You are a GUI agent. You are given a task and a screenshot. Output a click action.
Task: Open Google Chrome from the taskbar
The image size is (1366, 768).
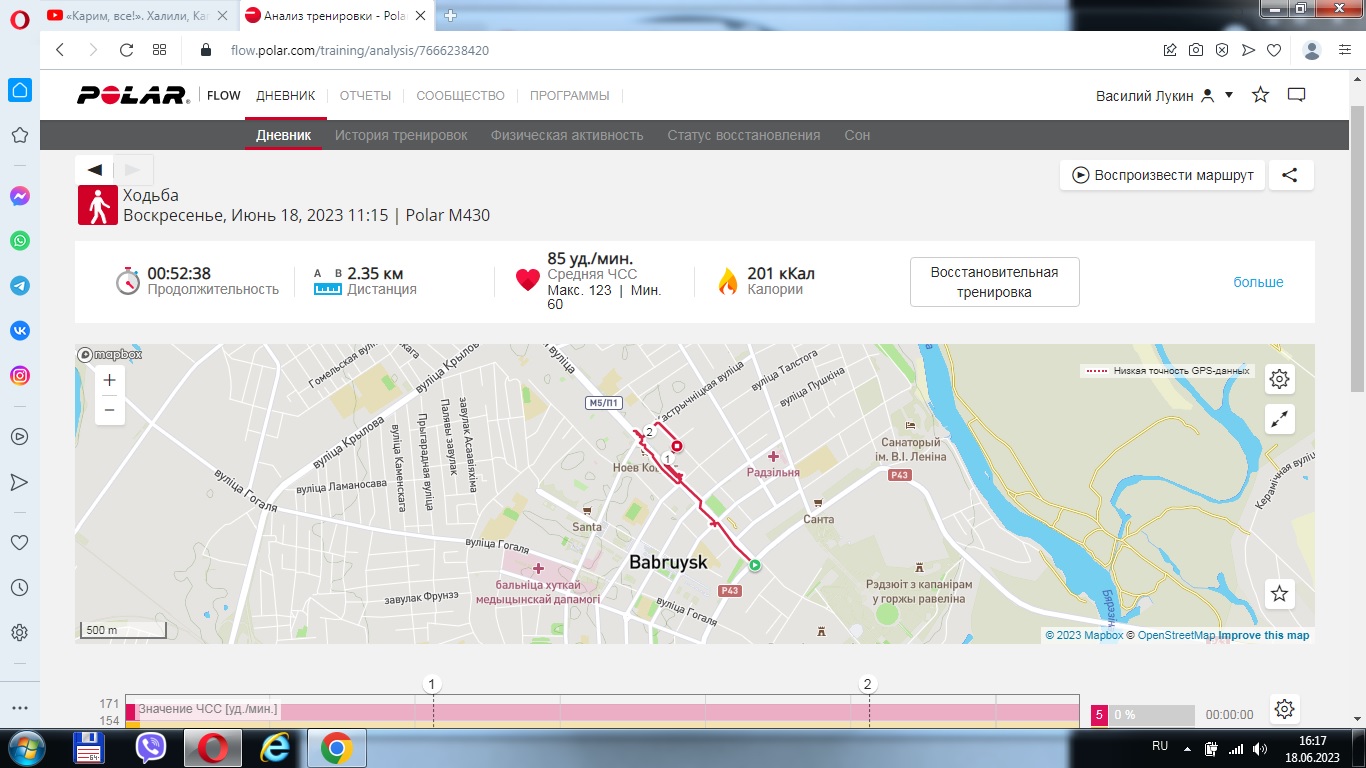[336, 748]
